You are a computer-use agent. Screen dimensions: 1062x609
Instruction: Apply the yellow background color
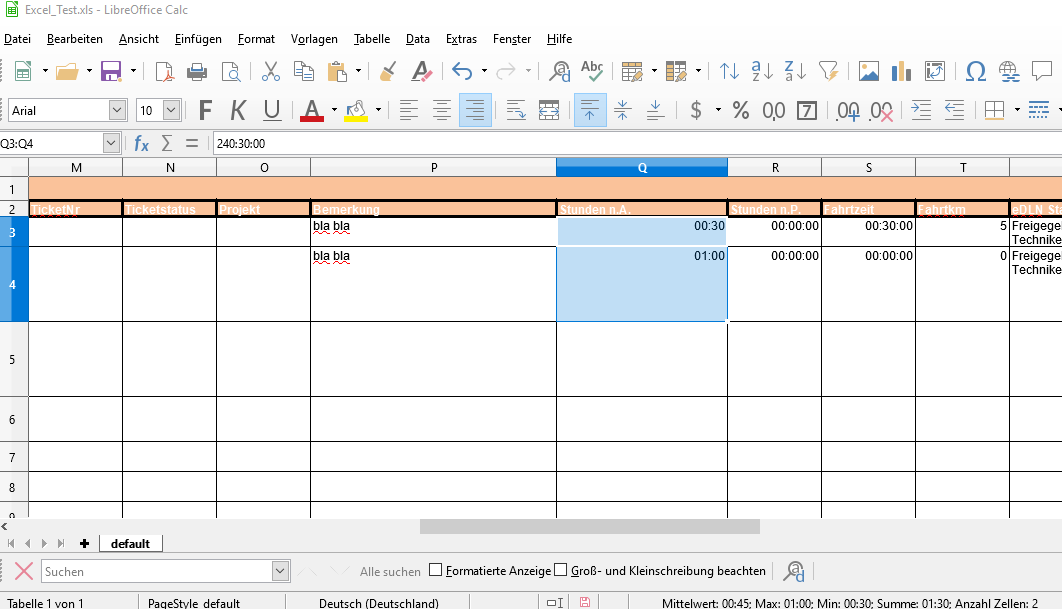[356, 110]
